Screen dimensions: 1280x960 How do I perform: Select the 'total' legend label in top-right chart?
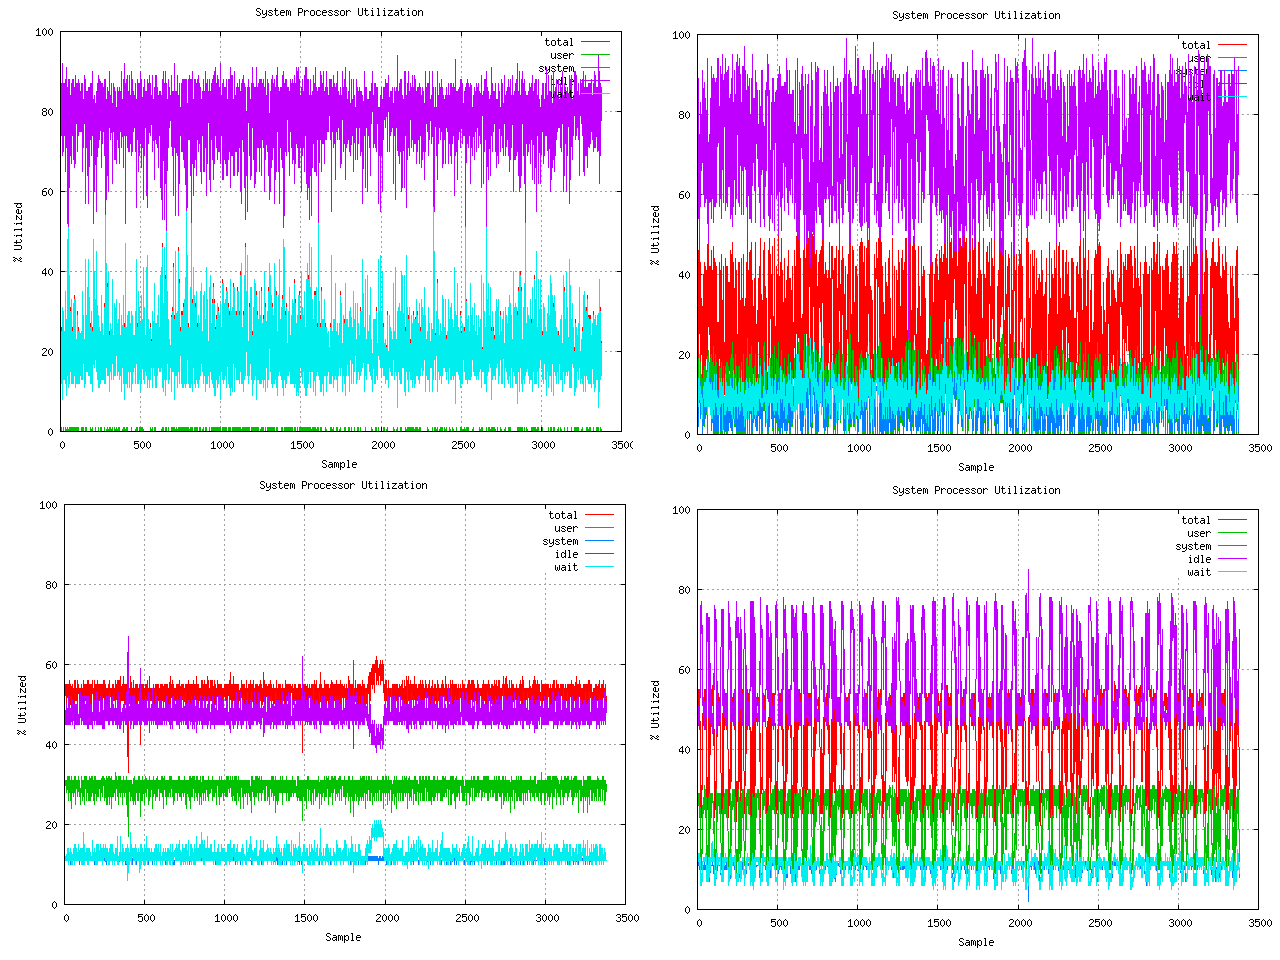tap(1195, 45)
